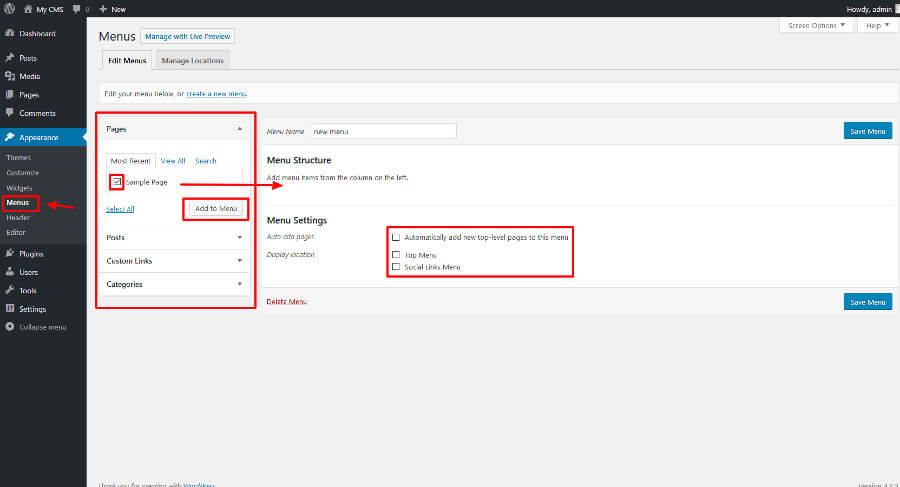Click the Delete Menu link
900x487 pixels.
pos(286,302)
